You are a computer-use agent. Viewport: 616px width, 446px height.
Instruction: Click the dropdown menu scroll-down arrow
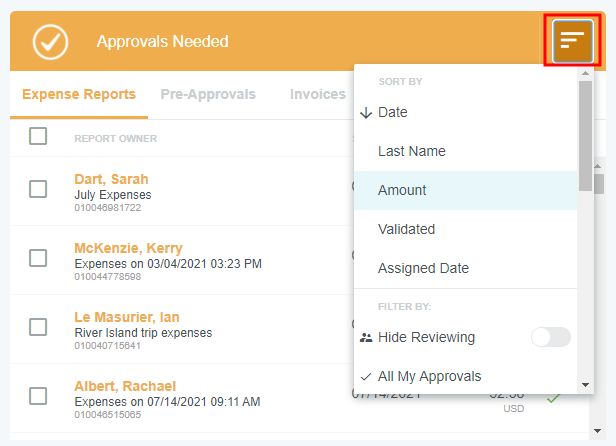pos(585,384)
